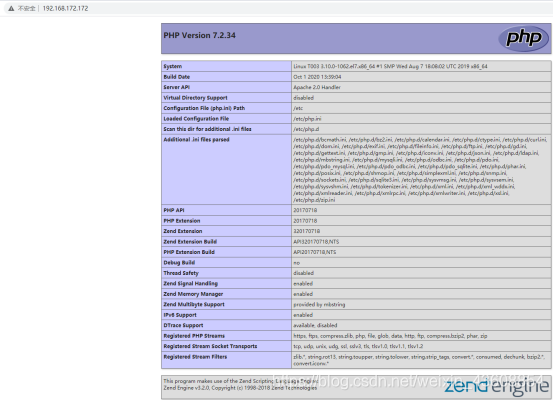Click the Loaded Configuration File label

tap(196, 119)
